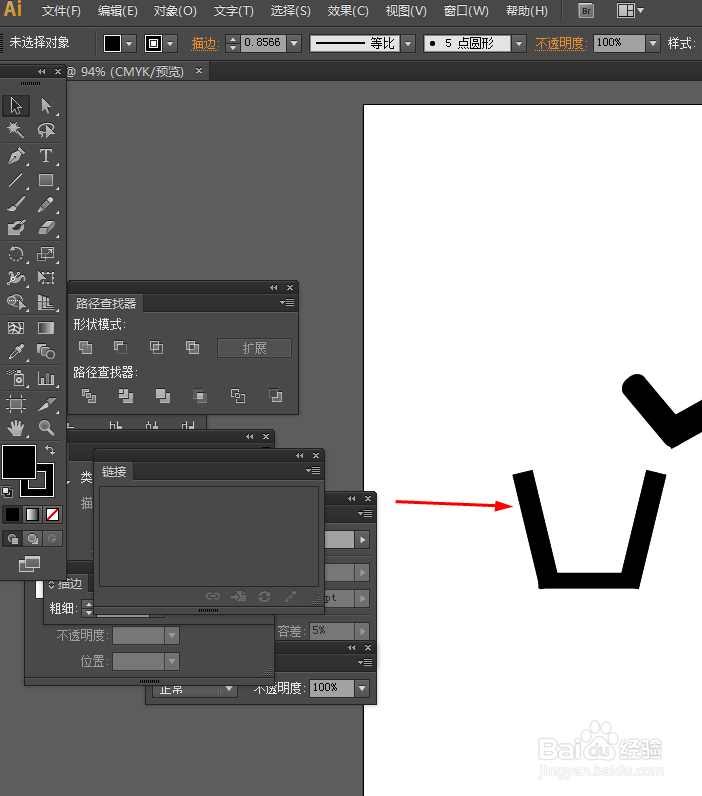Screen dimensions: 702x796
Task: Open fill color dropdown in control bar
Action: pos(129,44)
